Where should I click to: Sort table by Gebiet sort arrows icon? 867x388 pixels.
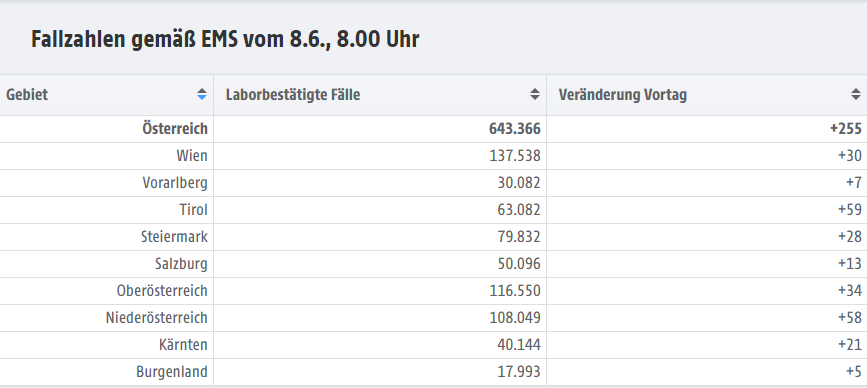202,95
